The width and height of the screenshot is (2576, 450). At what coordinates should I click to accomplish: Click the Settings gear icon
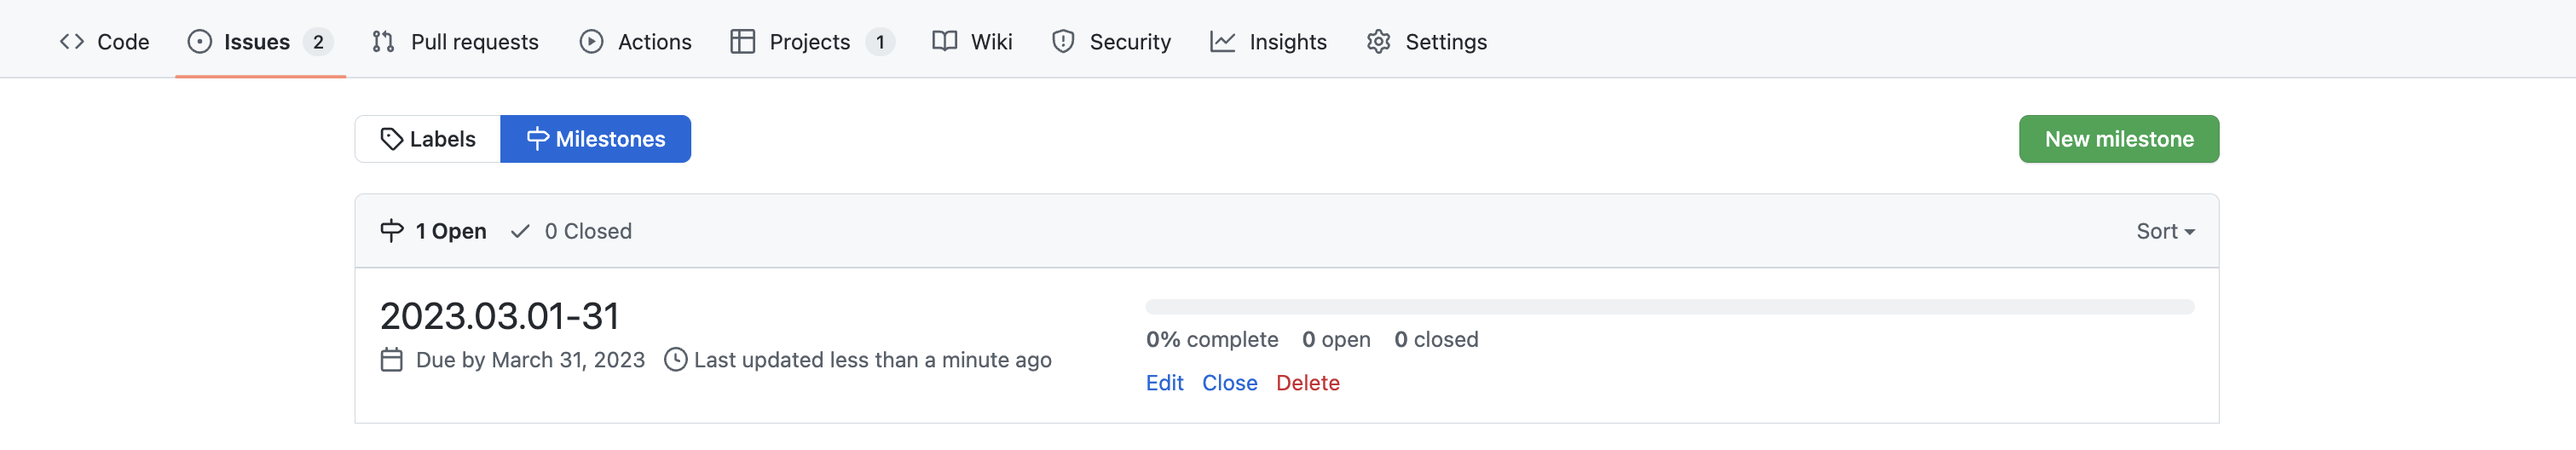[1379, 41]
